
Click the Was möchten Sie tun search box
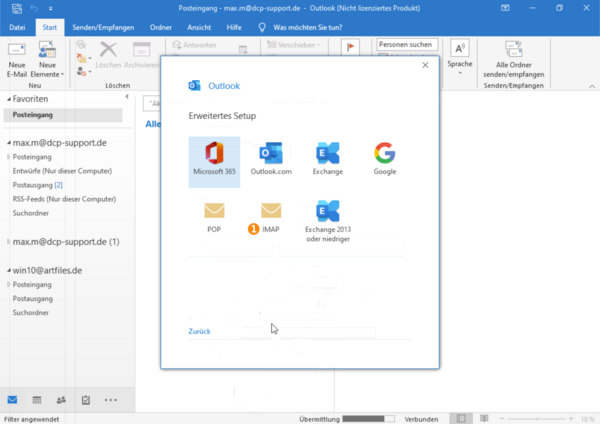308,28
